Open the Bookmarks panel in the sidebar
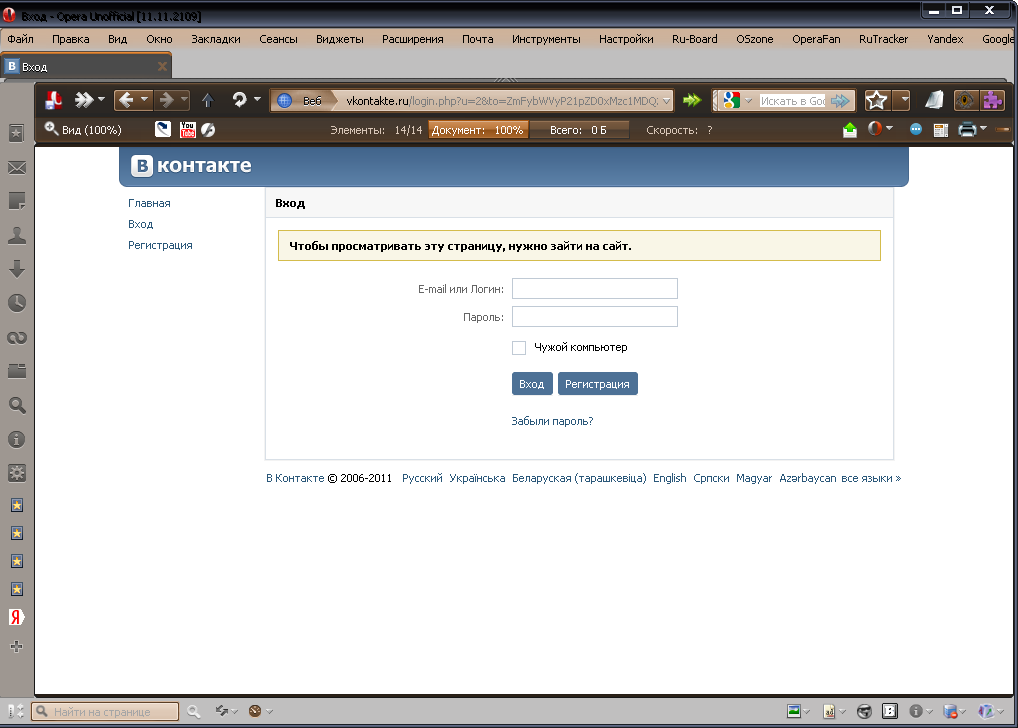 [16, 133]
